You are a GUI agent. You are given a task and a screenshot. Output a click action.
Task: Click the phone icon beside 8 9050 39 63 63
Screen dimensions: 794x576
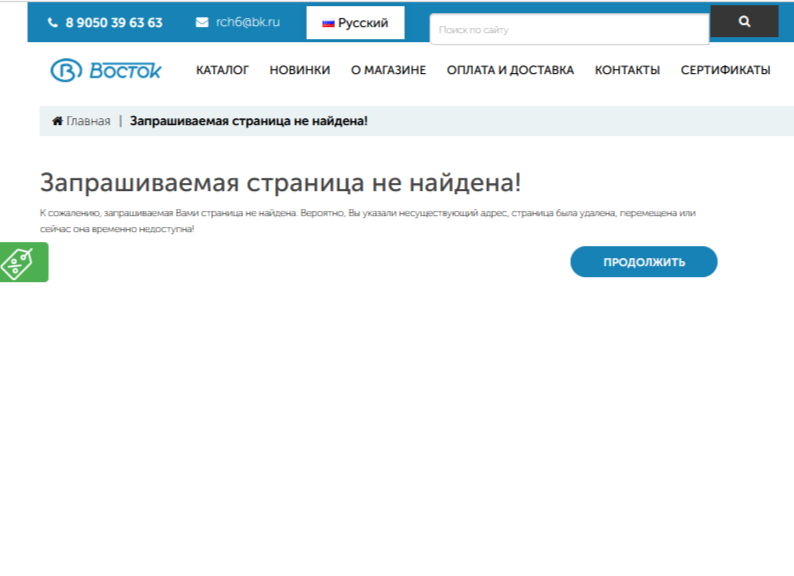tap(53, 22)
